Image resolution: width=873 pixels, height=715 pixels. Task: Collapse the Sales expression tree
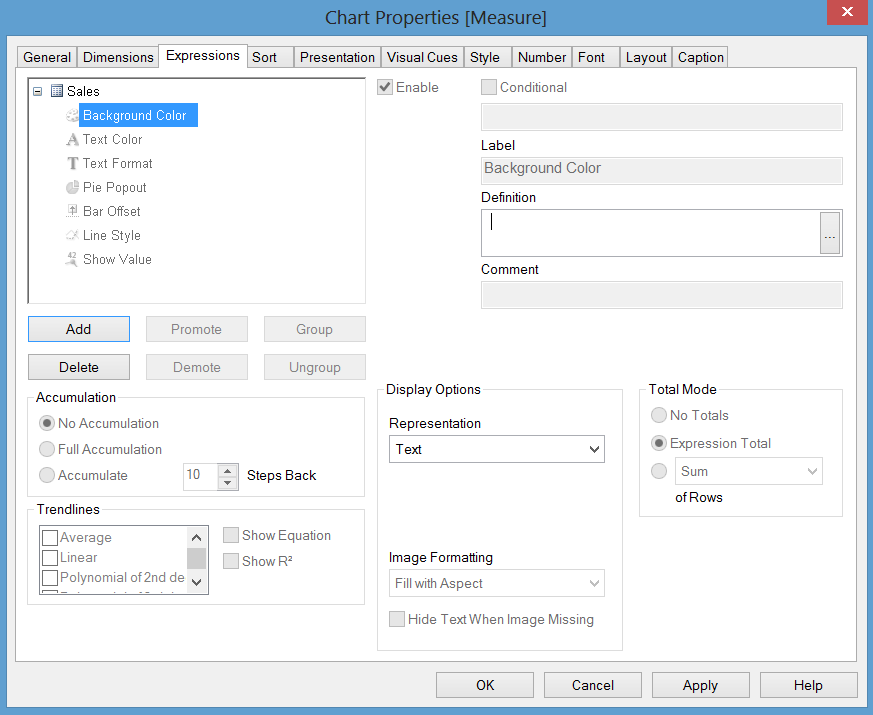(37, 91)
